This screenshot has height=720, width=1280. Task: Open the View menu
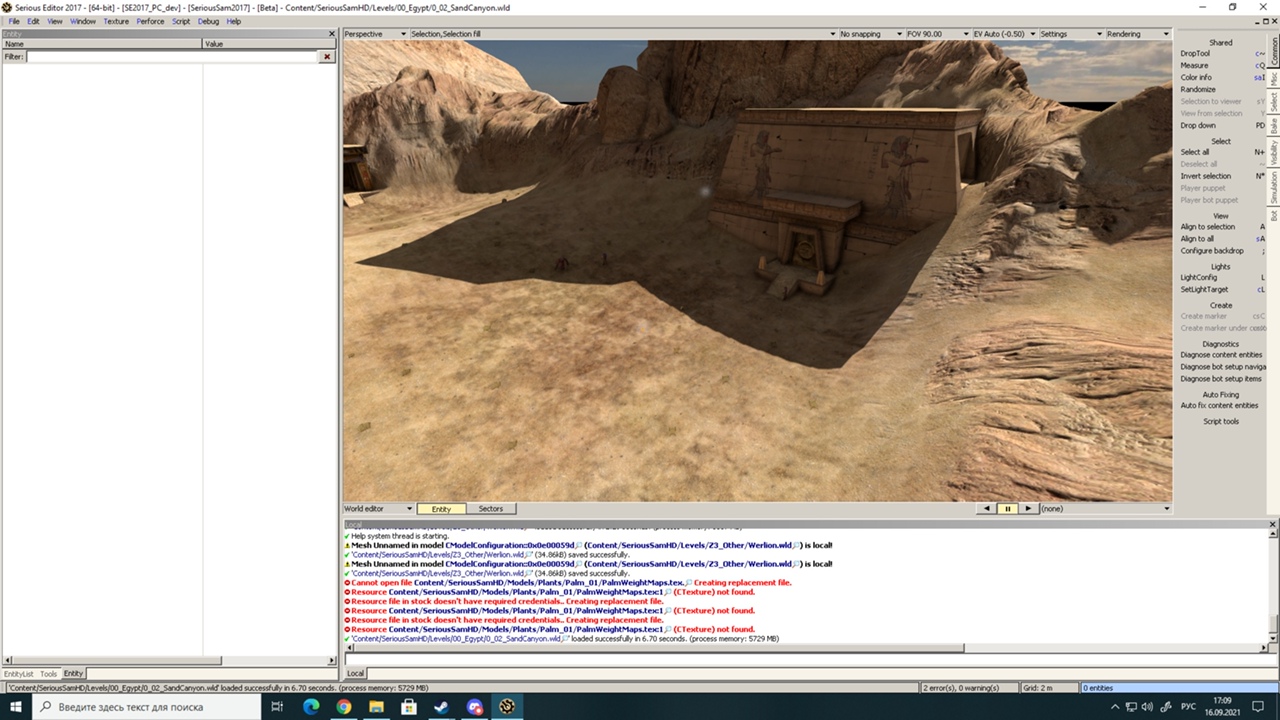coord(55,21)
